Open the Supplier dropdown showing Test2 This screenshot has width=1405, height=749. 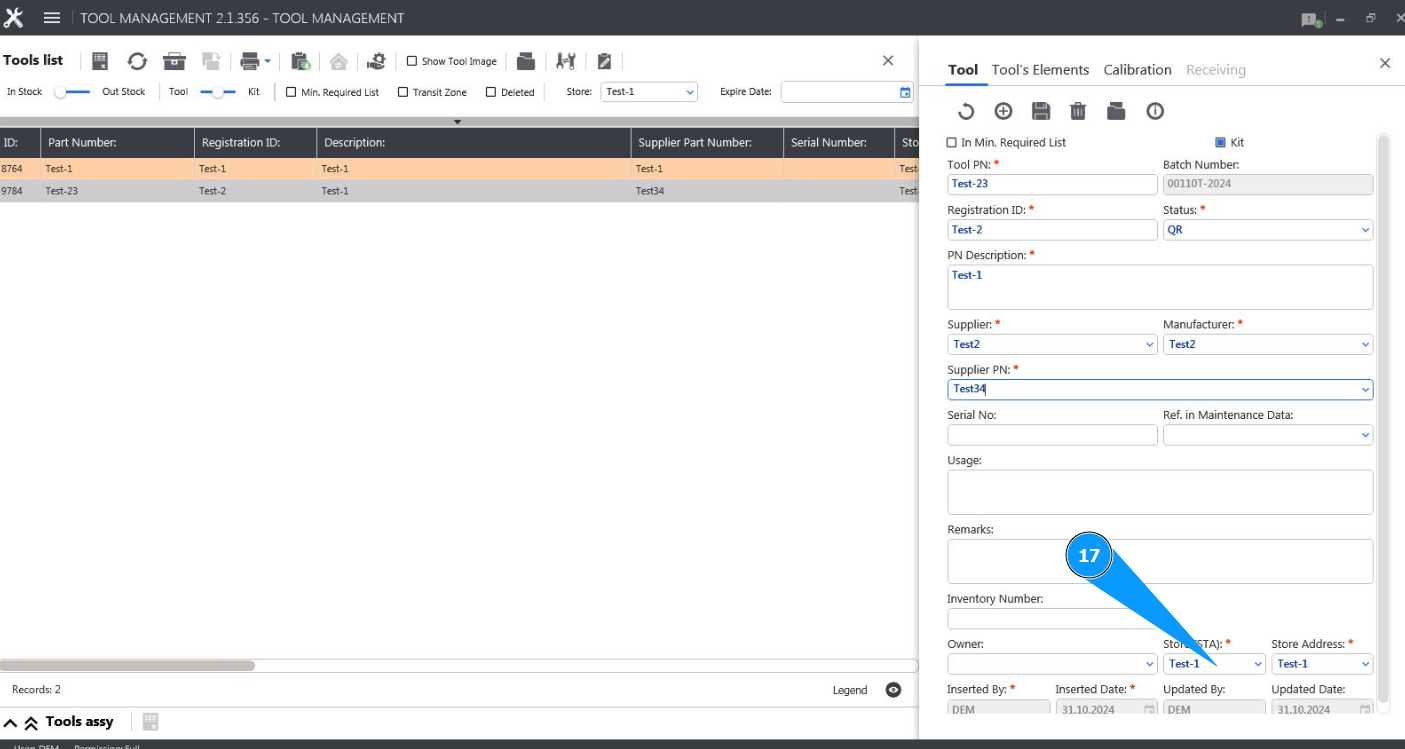coord(1051,344)
